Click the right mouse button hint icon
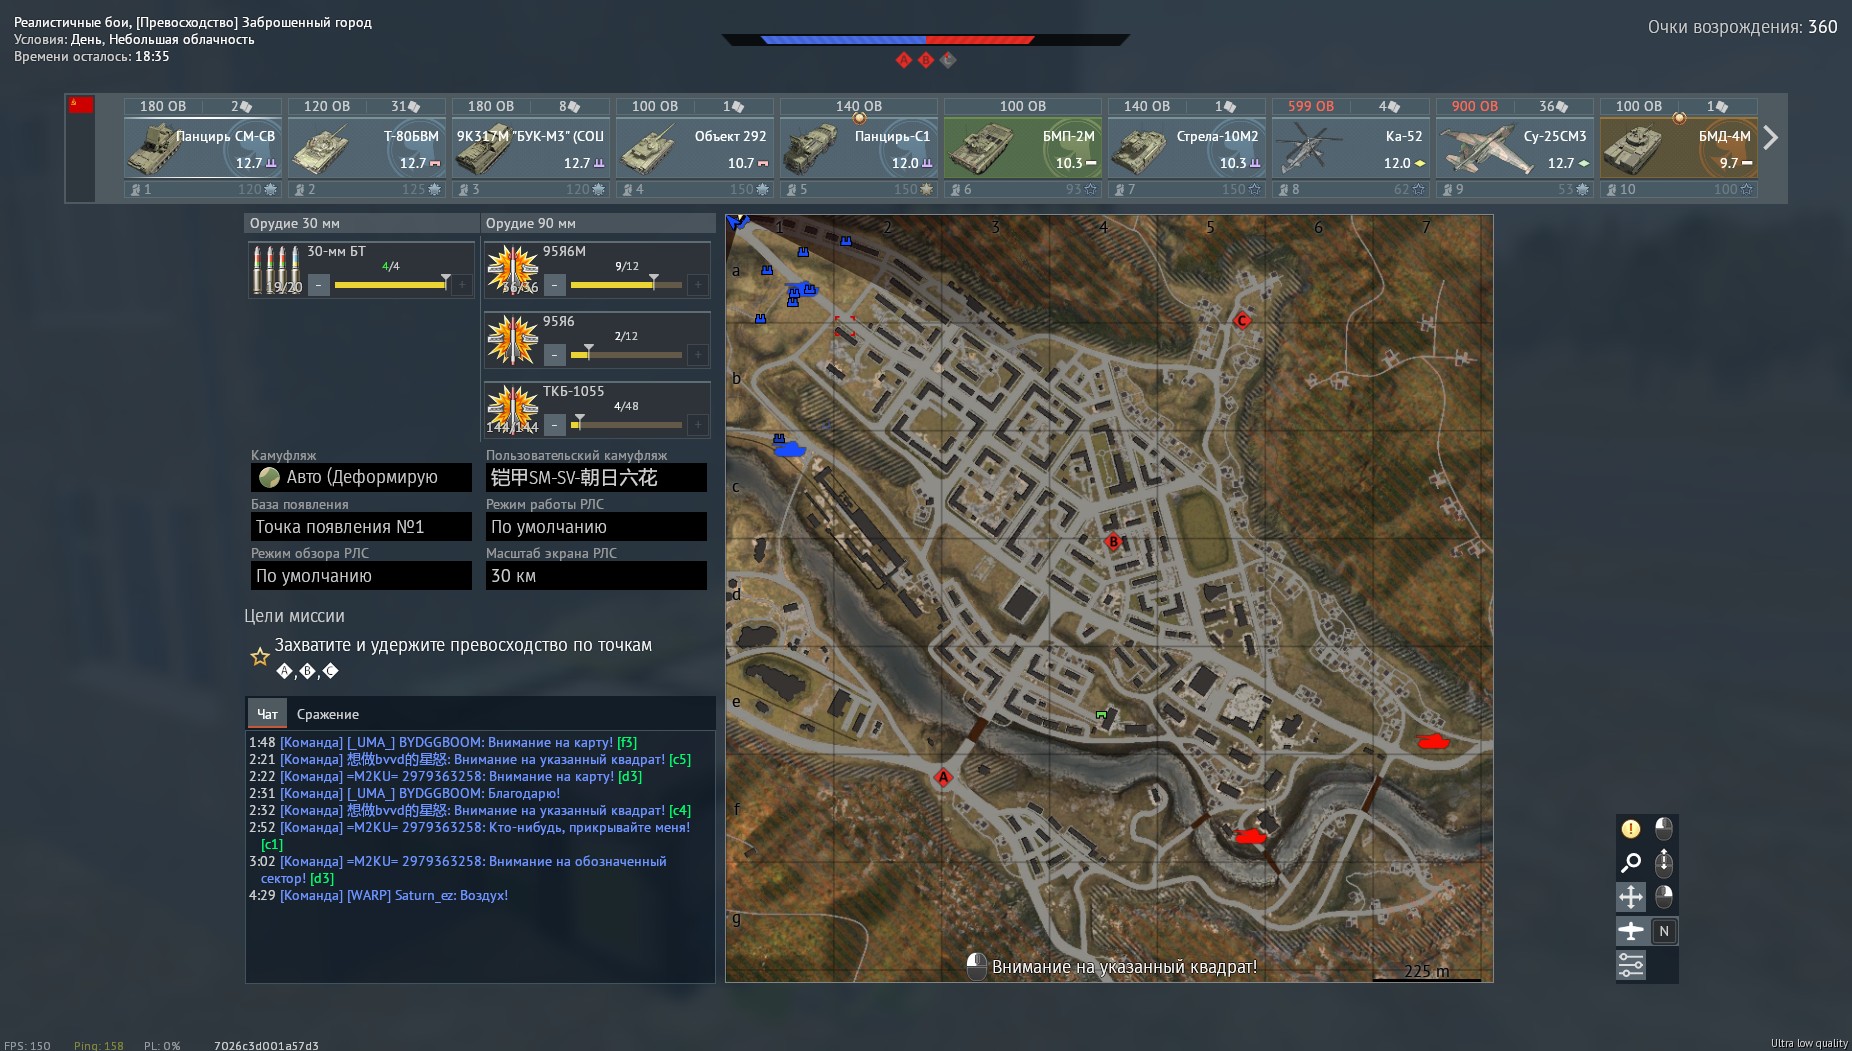 [x=1664, y=896]
